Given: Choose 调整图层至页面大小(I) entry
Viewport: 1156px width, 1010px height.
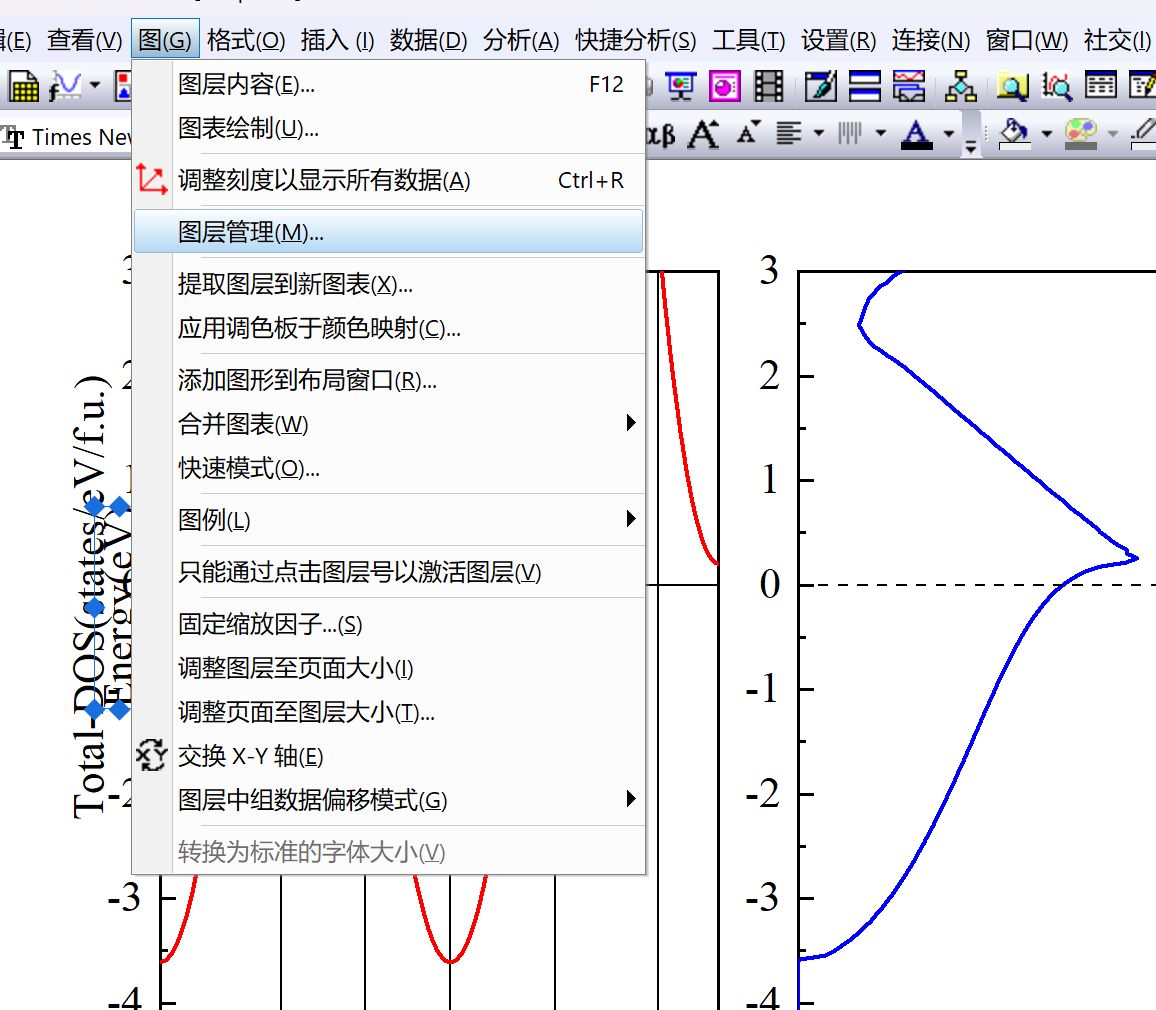Looking at the screenshot, I should click(x=389, y=668).
